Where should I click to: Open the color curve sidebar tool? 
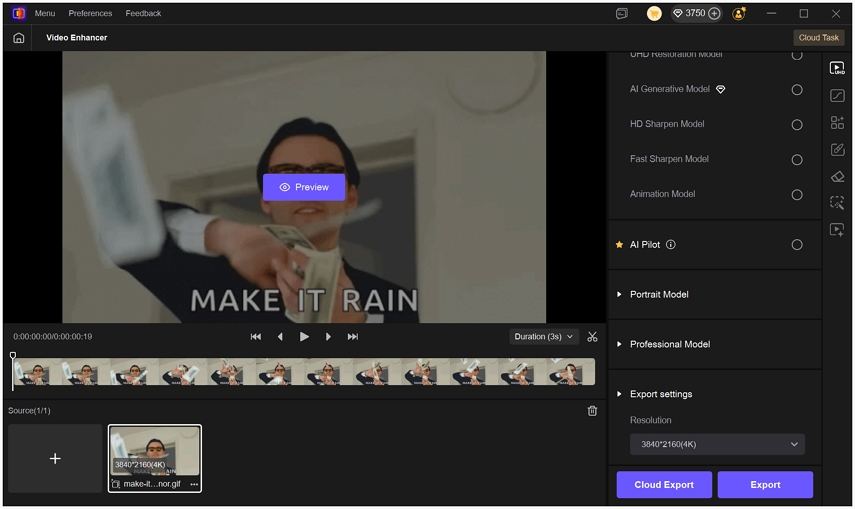click(x=837, y=95)
